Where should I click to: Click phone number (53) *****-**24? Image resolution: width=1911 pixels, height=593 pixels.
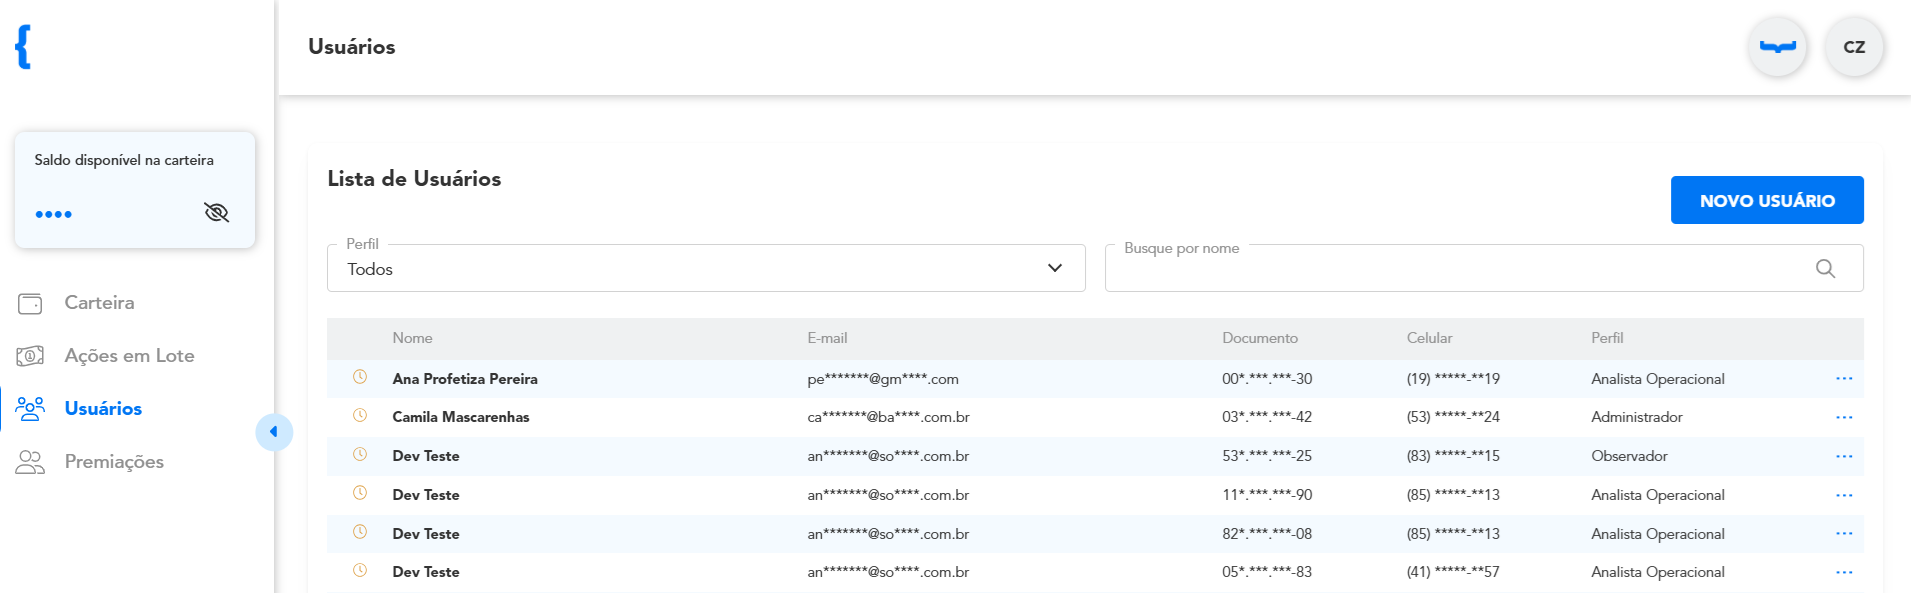point(1453,417)
